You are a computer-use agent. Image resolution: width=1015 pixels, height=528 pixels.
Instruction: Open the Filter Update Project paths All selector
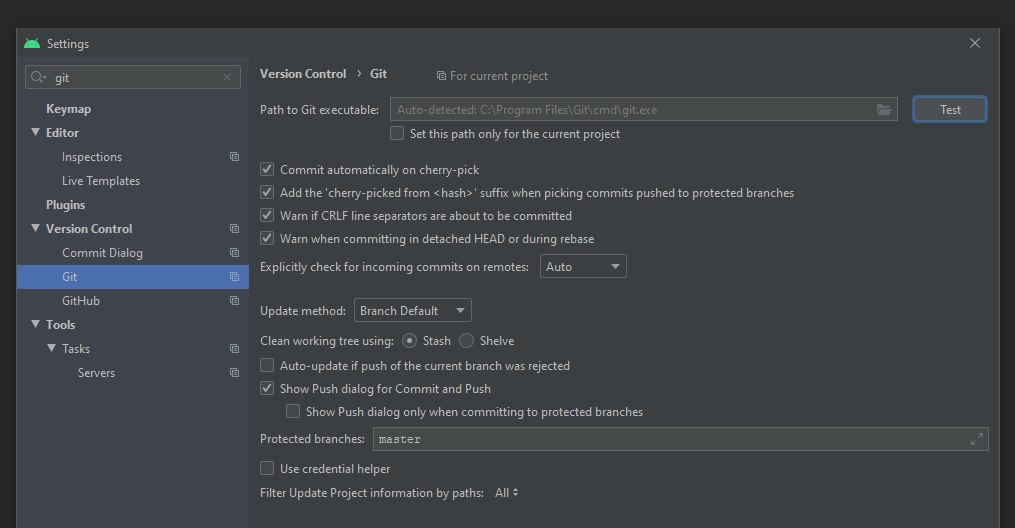coord(506,493)
